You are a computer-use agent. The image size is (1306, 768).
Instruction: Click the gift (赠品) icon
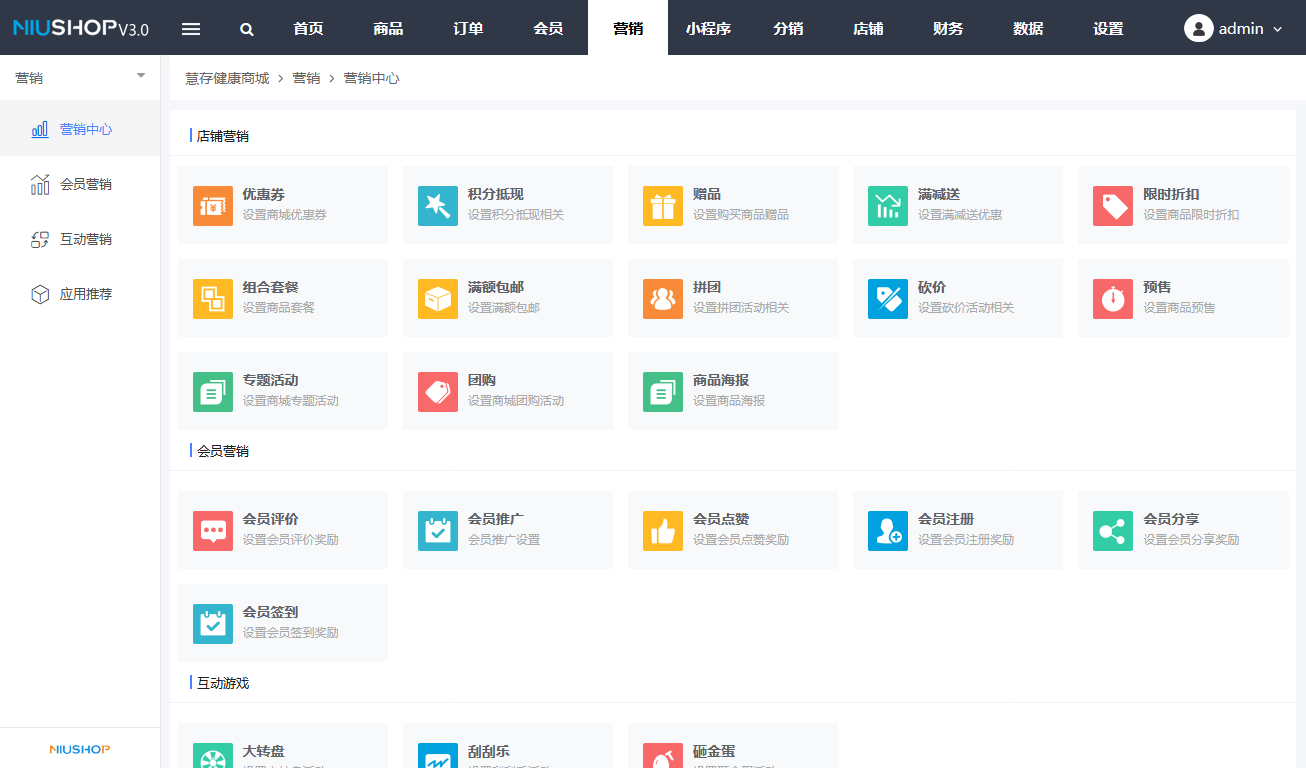(662, 205)
